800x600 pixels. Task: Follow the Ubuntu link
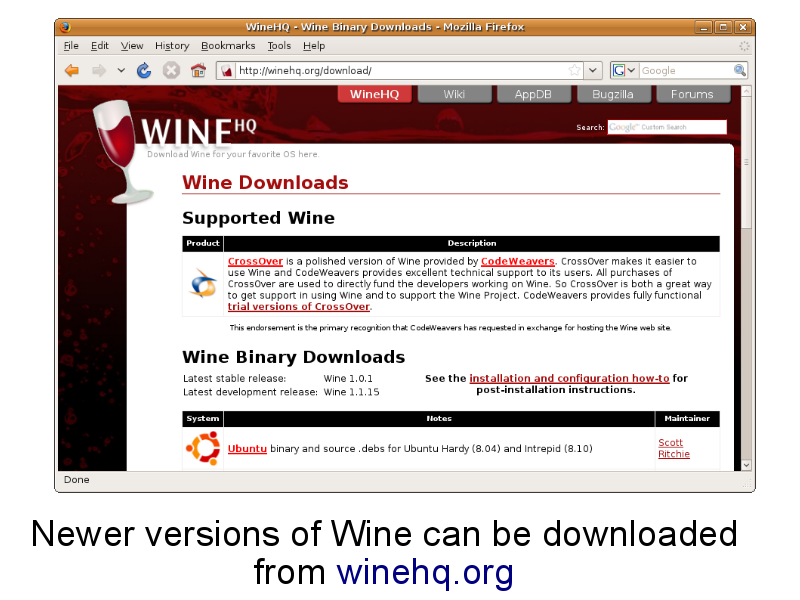click(x=247, y=448)
